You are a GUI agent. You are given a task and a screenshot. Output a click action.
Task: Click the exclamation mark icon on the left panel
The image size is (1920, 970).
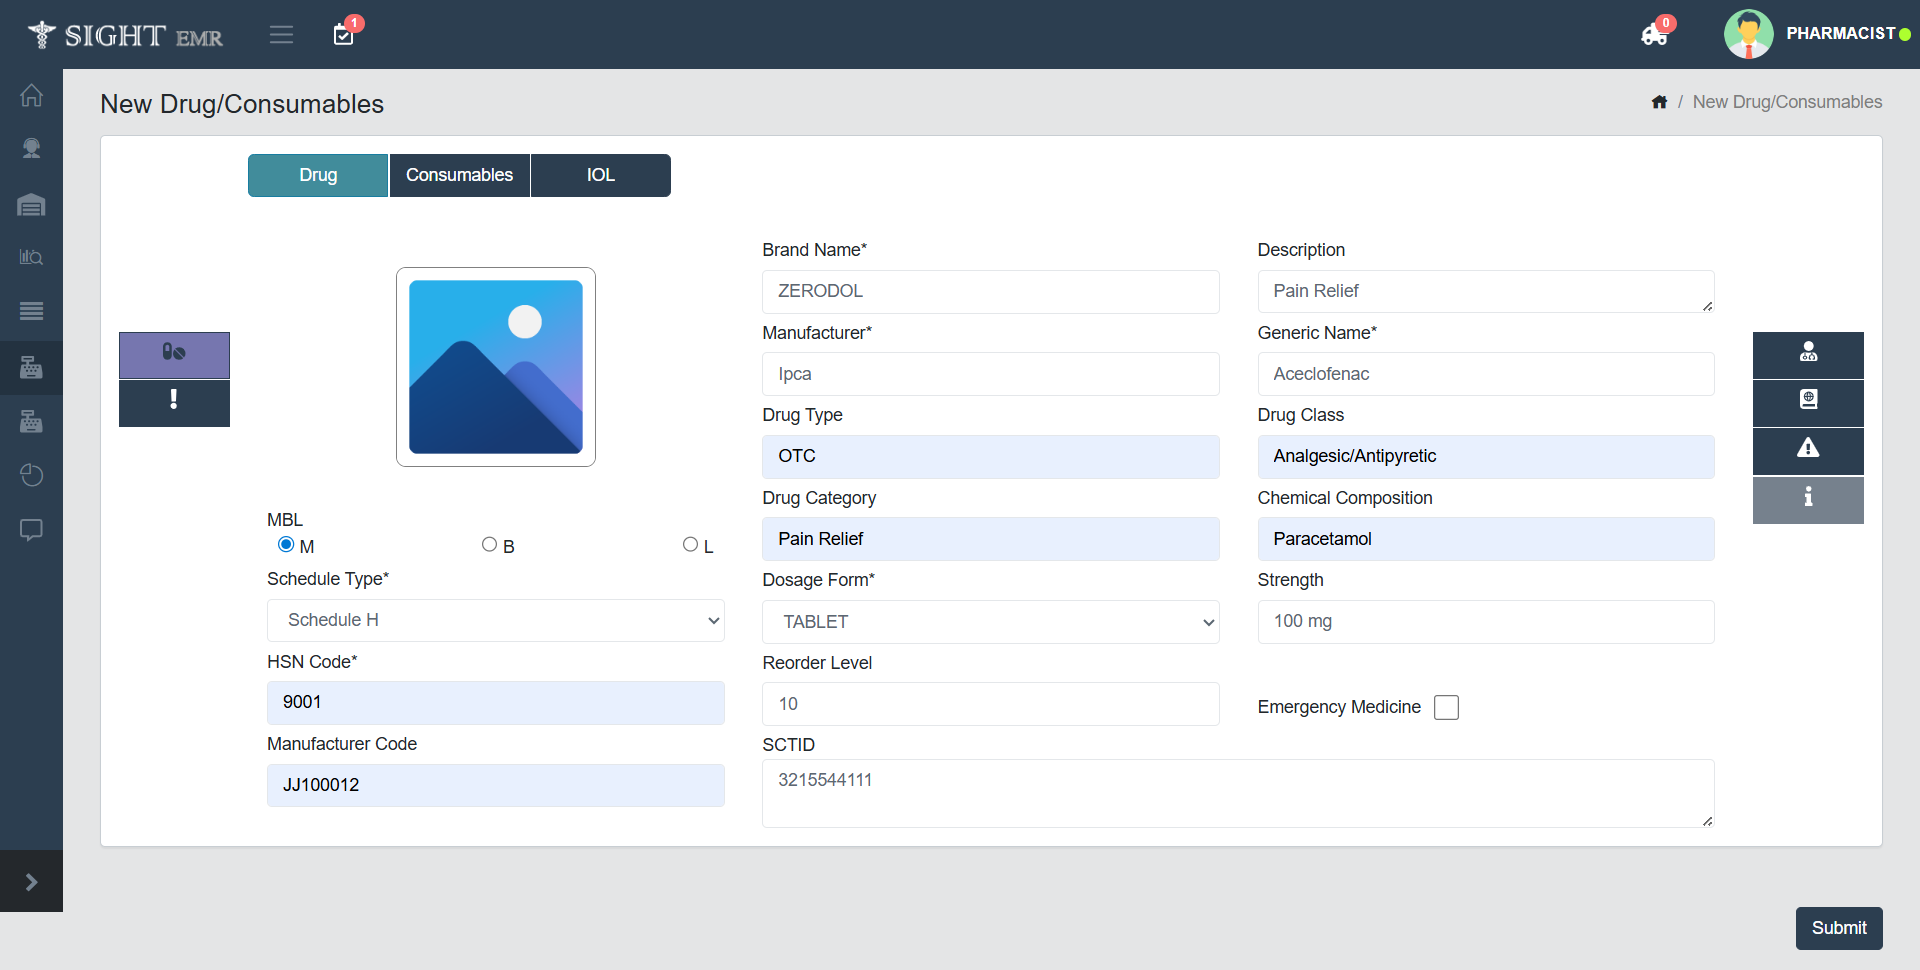click(x=174, y=401)
